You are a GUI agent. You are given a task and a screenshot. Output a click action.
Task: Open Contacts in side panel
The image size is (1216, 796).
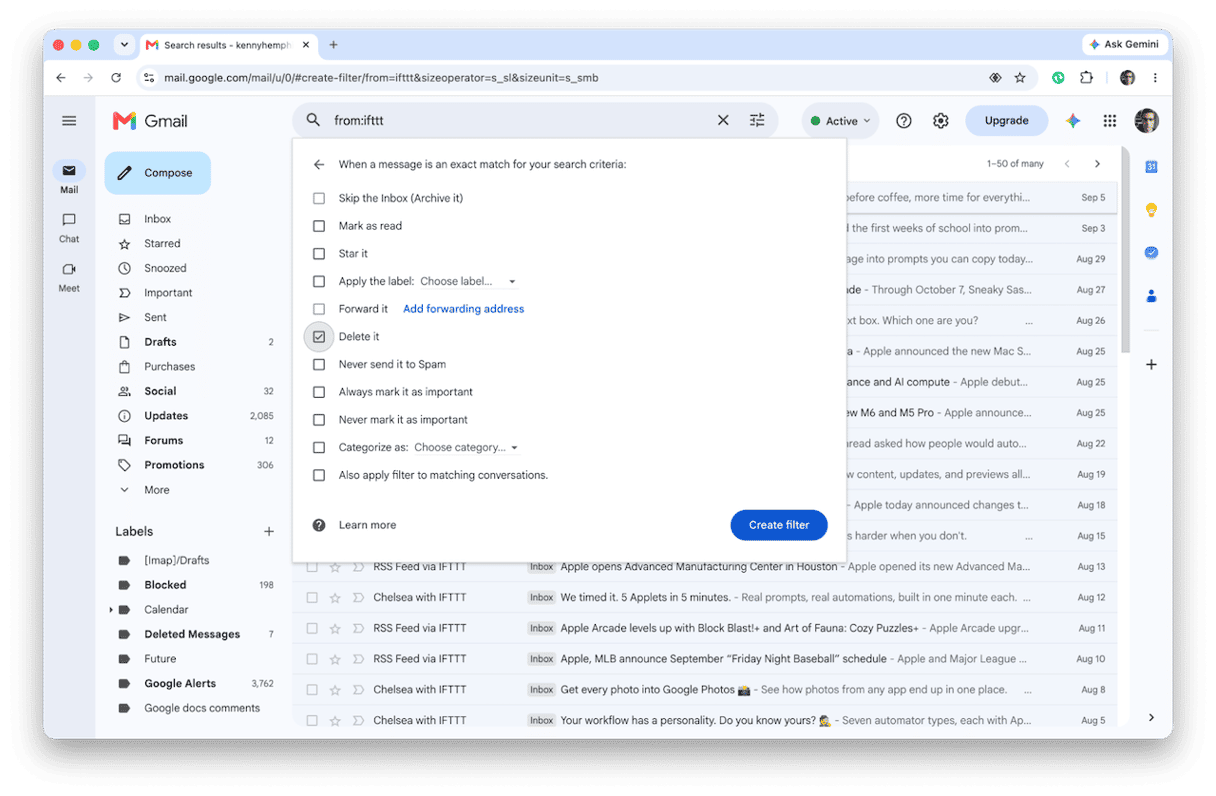coord(1151,296)
